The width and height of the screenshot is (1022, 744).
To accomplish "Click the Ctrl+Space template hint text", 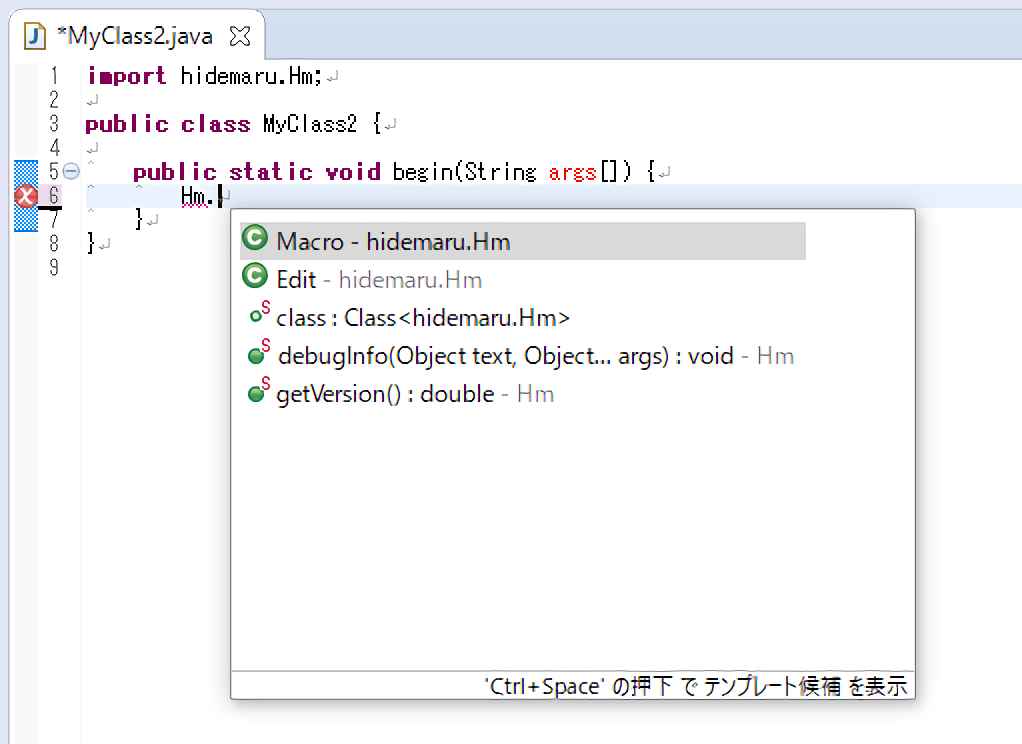I will 695,686.
